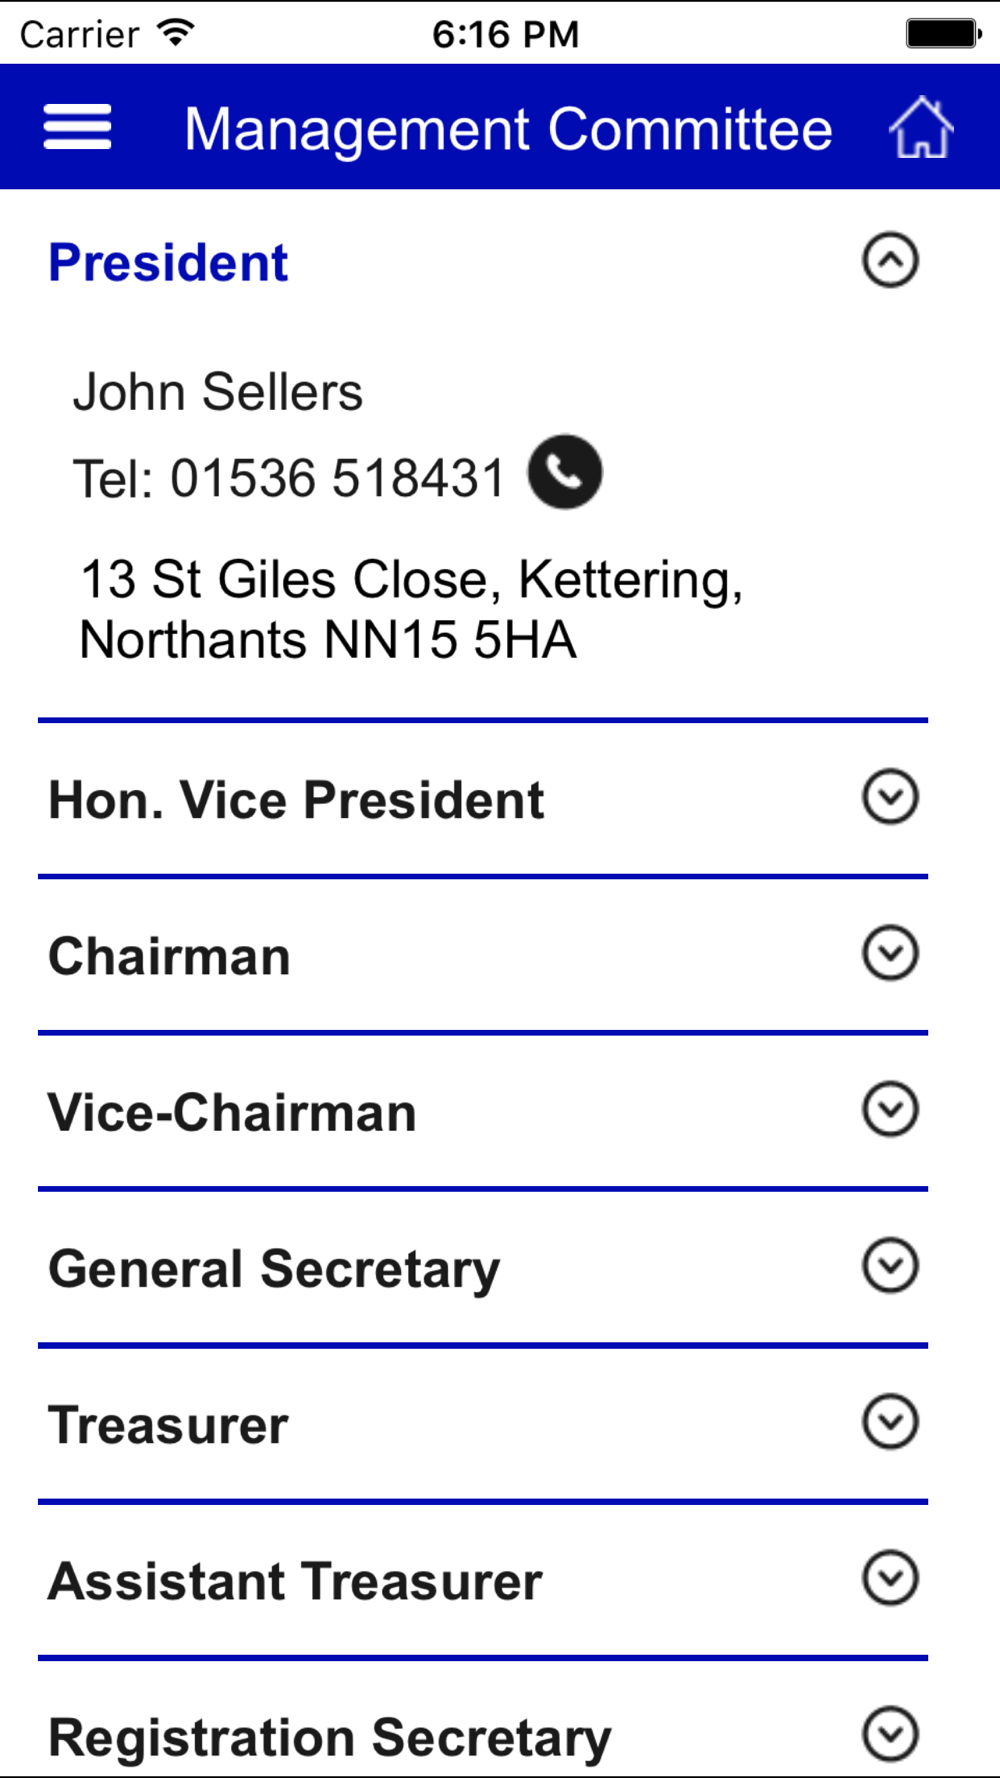Expand Registration Secretary chevron icon
Viewport: 1000px width, 1778px height.
[x=890, y=1734]
